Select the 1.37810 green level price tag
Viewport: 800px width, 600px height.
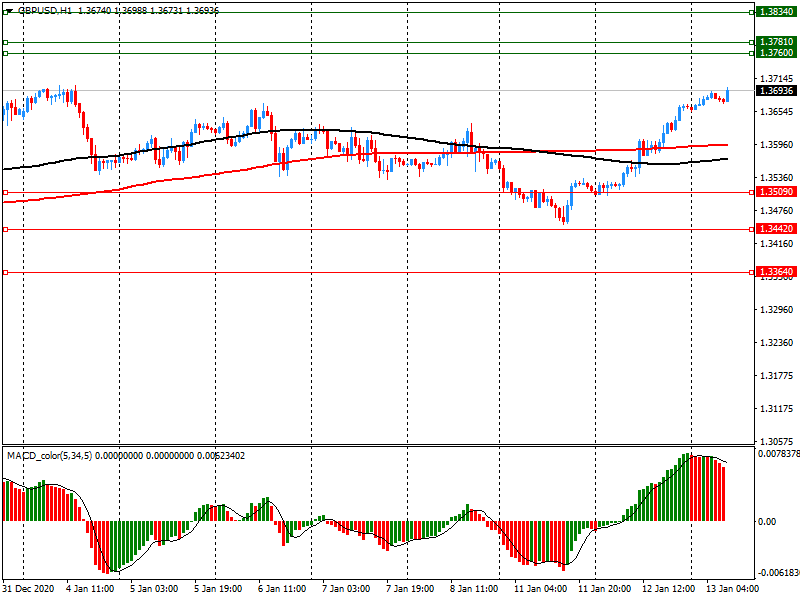point(776,42)
